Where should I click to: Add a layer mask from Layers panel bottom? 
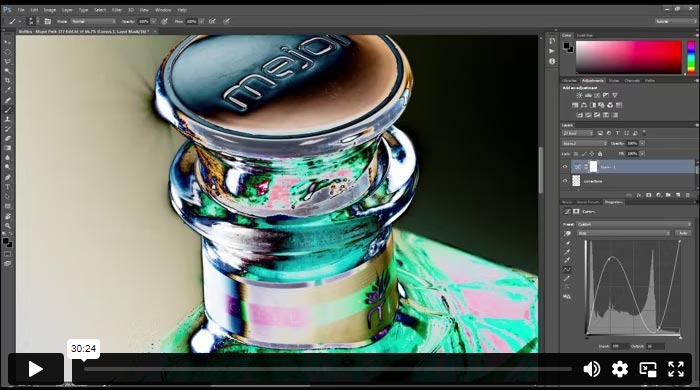(x=649, y=195)
